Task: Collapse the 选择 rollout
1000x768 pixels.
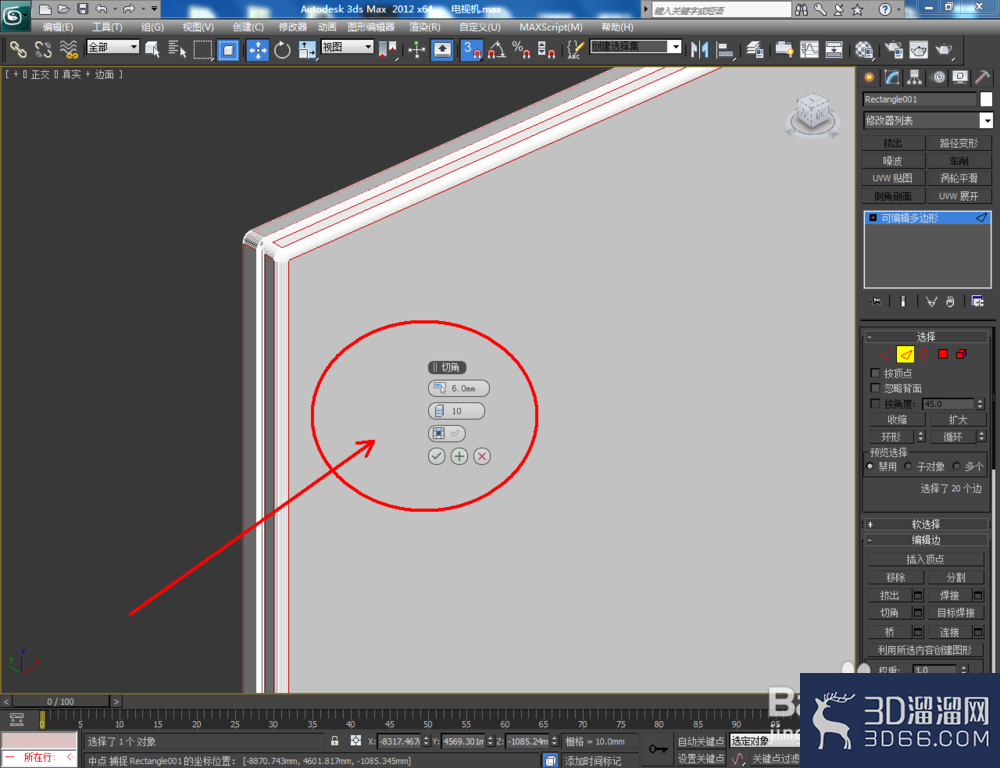Action: 925,337
